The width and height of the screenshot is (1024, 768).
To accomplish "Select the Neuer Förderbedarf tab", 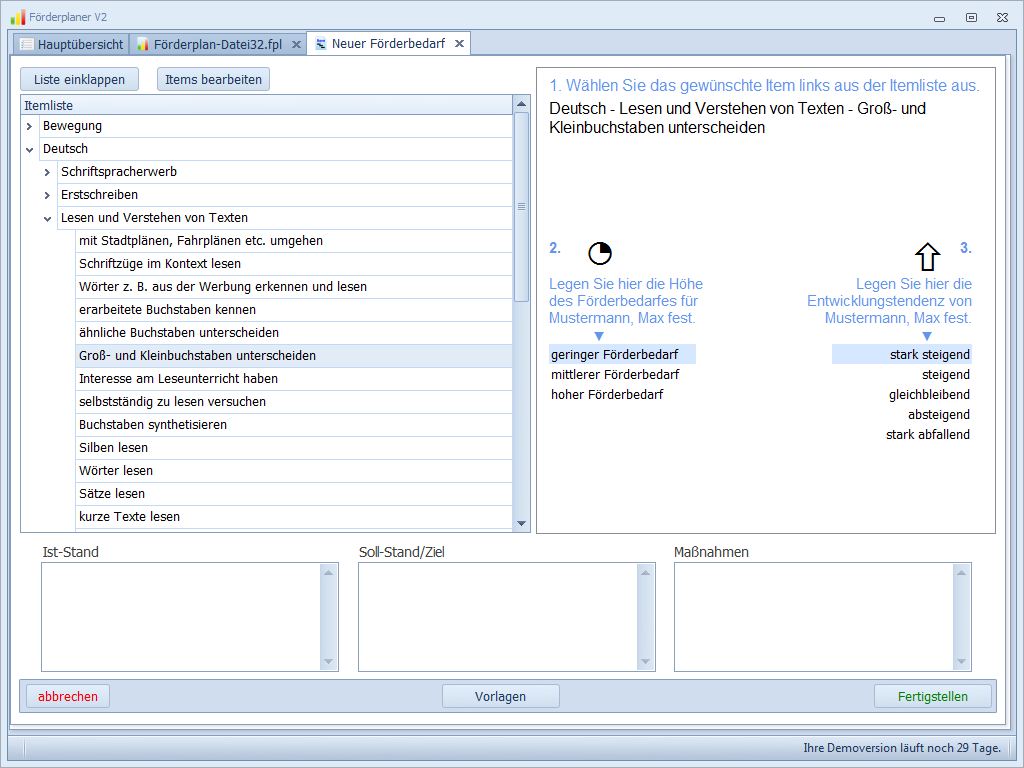I will pyautogui.click(x=389, y=44).
